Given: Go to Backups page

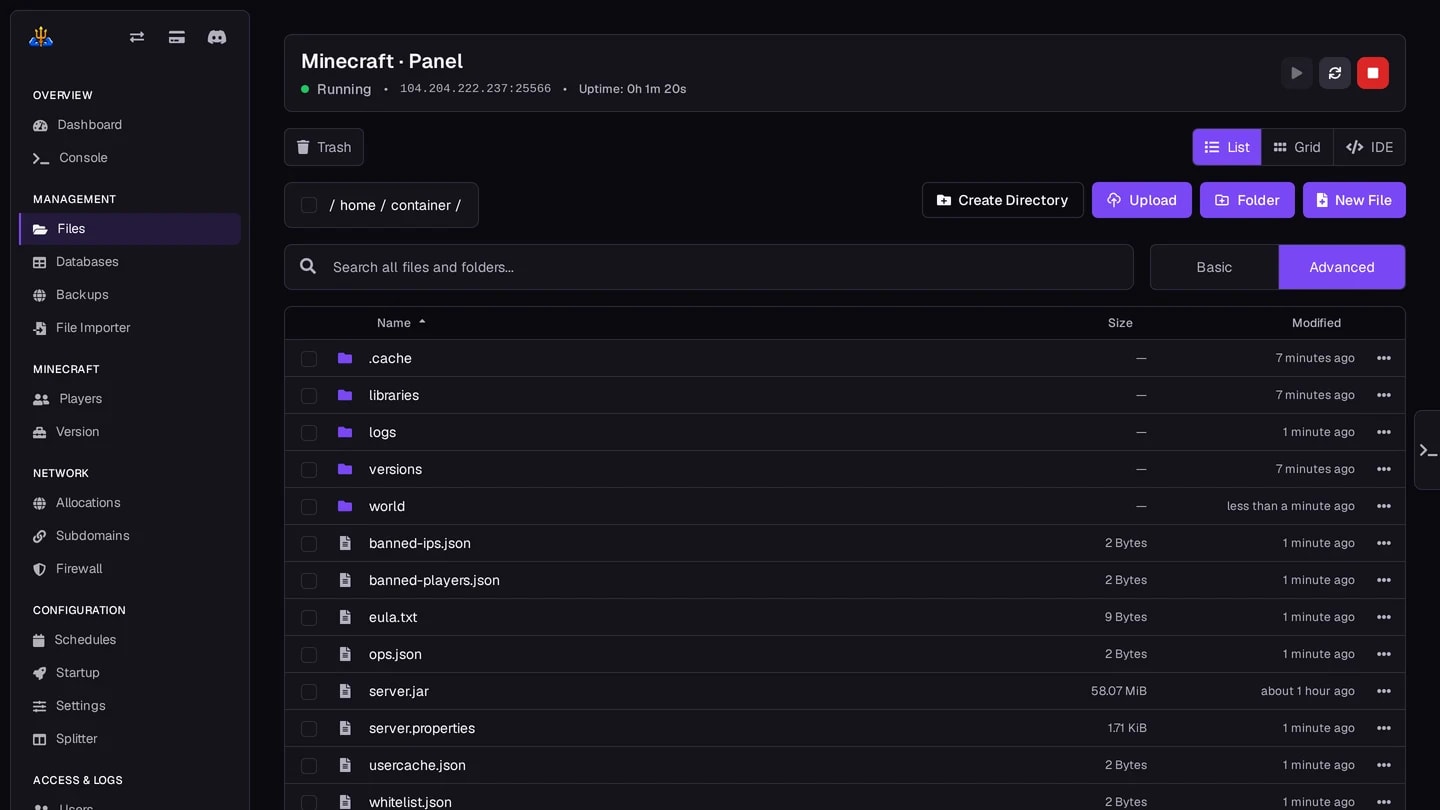Looking at the screenshot, I should [130, 295].
